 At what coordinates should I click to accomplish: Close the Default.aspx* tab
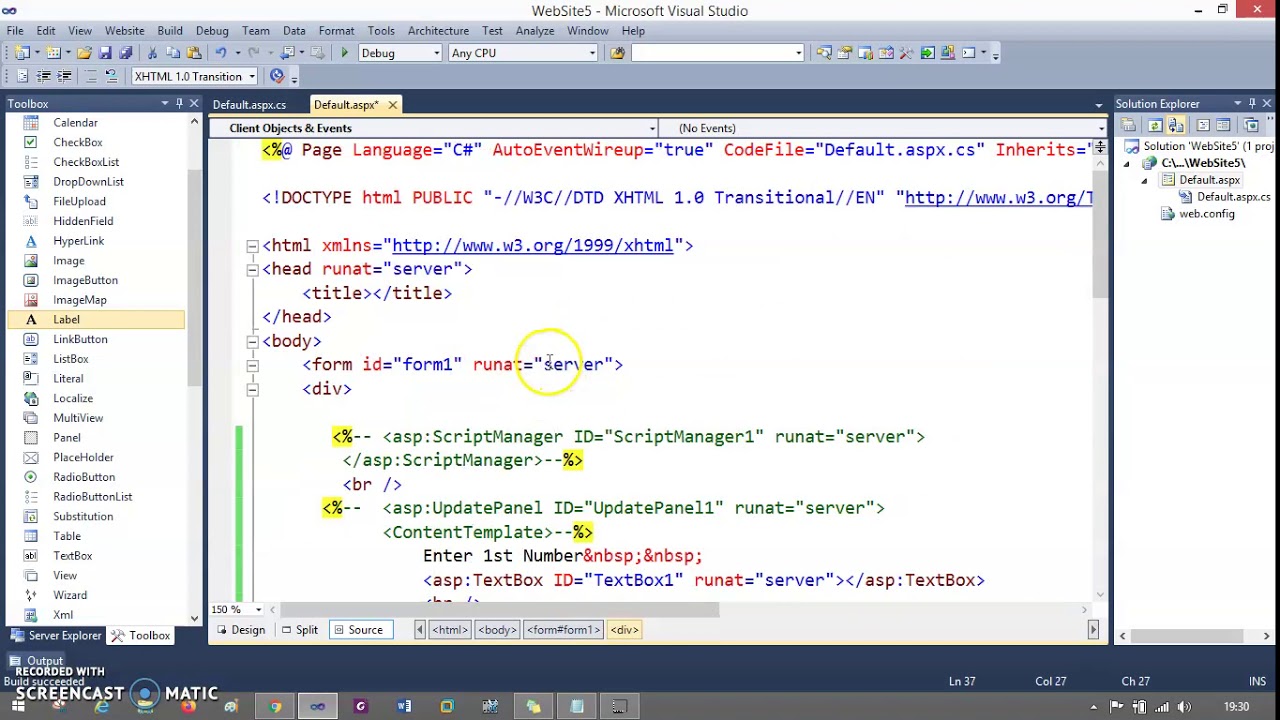tap(393, 104)
